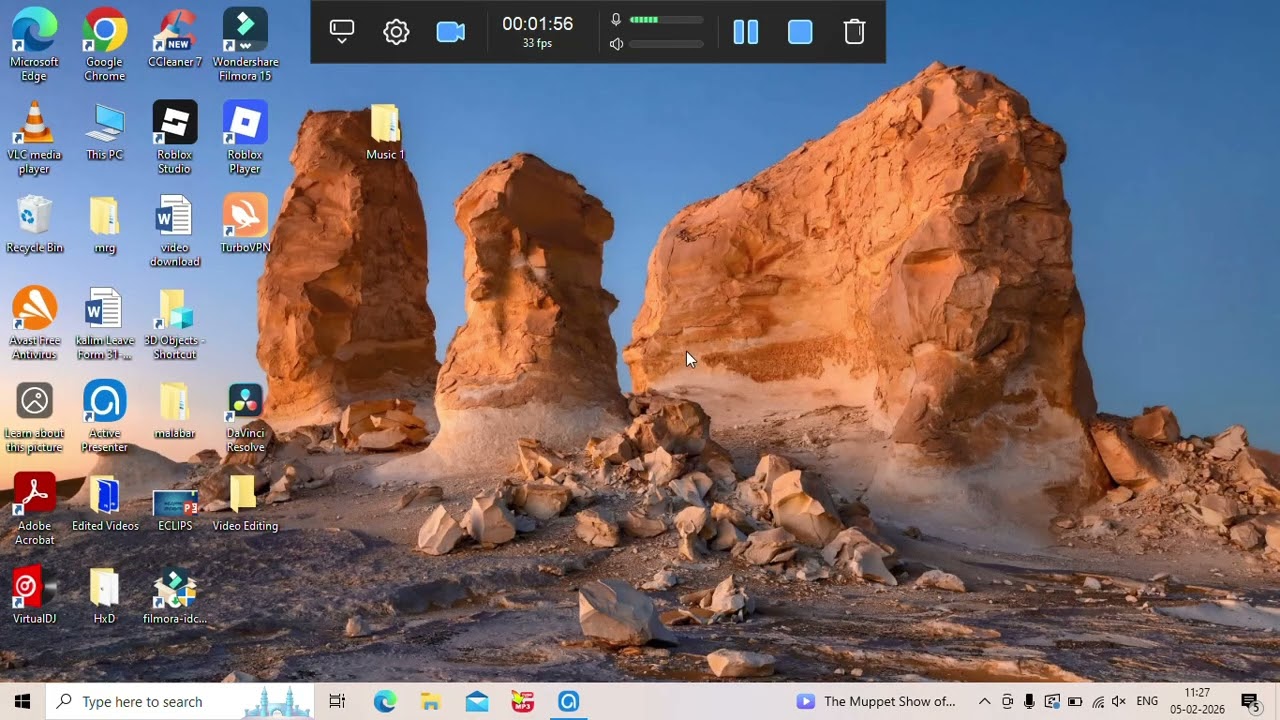This screenshot has width=1280, height=720.
Task: Open Active Presenter taskbar button
Action: tap(569, 701)
